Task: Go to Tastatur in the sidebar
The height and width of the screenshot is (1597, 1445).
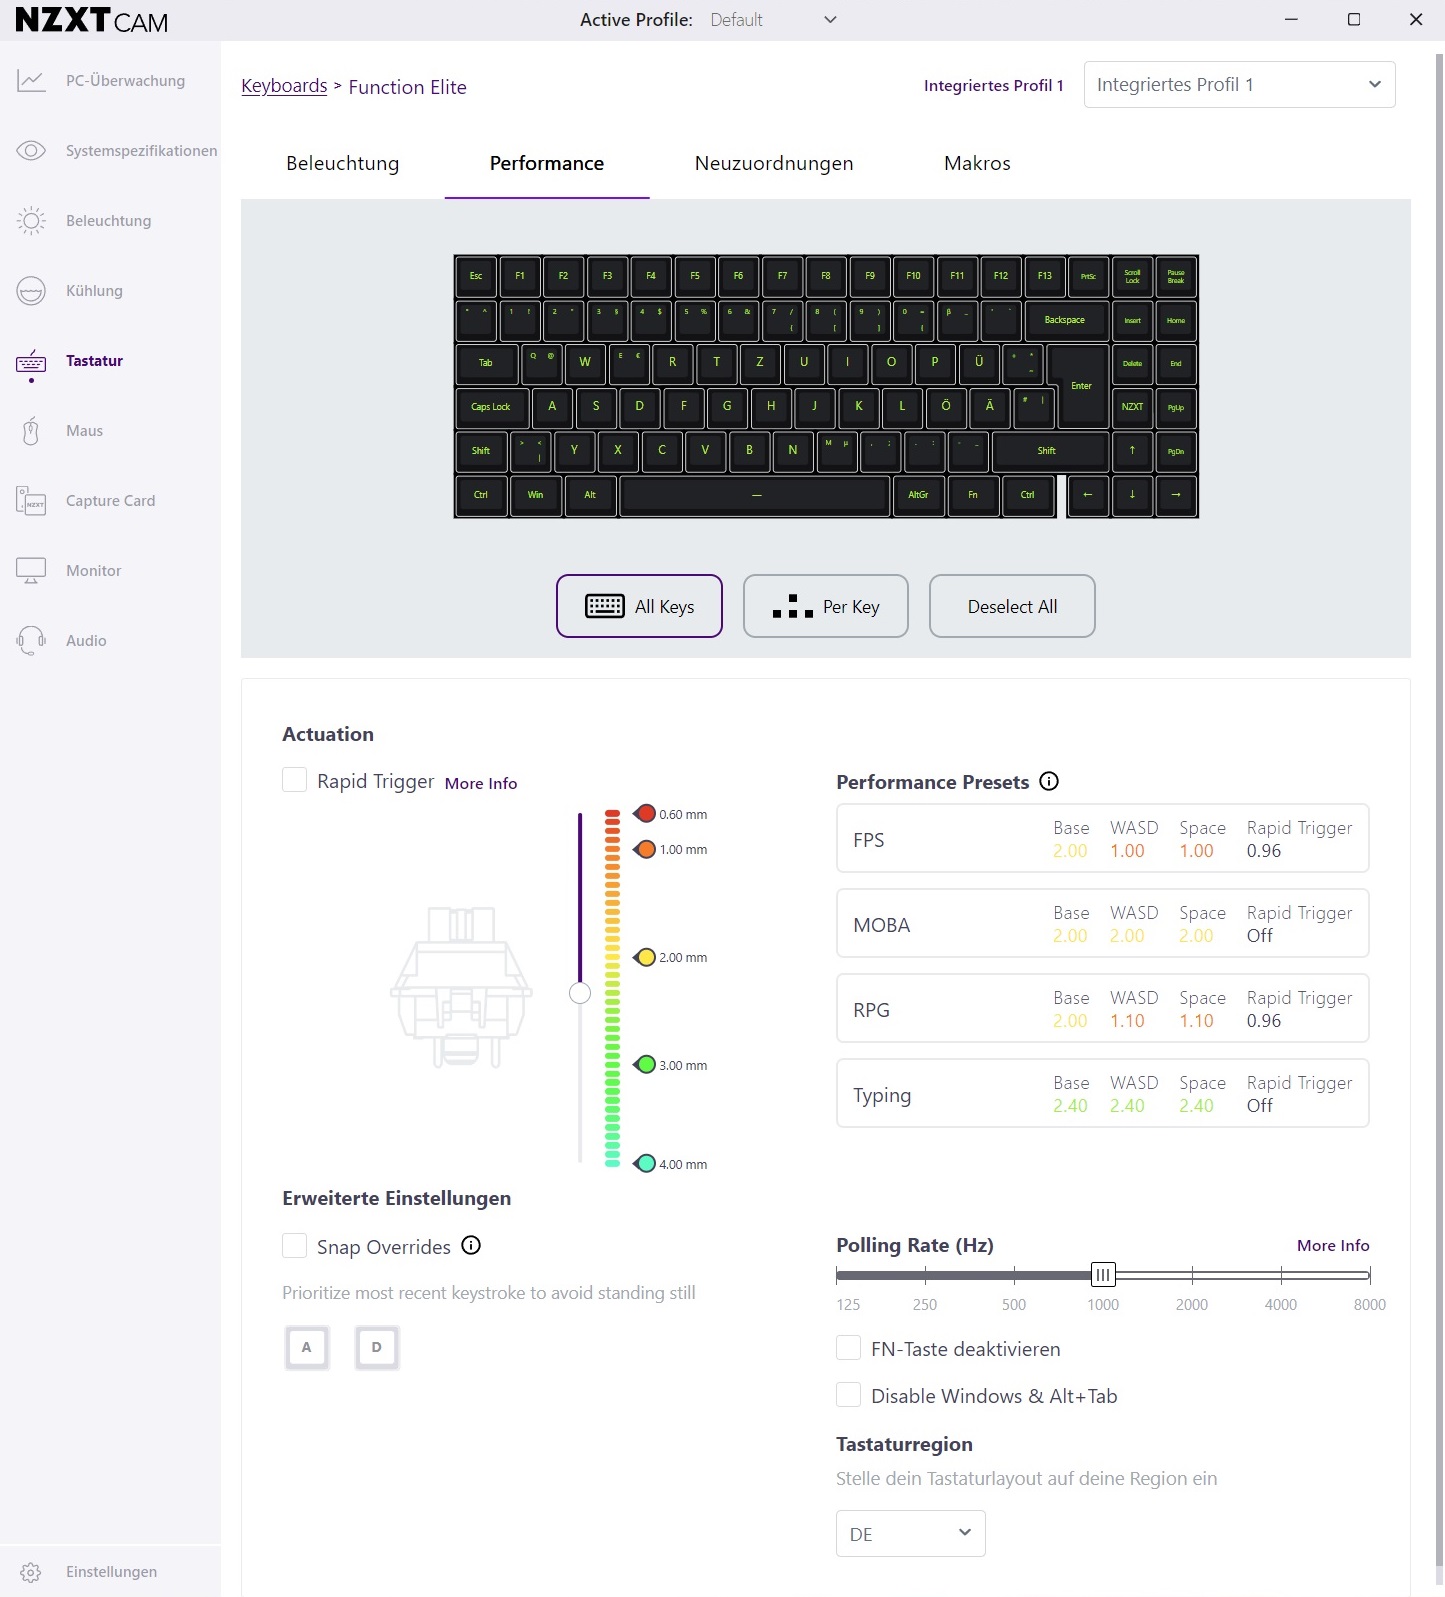Action: [94, 361]
